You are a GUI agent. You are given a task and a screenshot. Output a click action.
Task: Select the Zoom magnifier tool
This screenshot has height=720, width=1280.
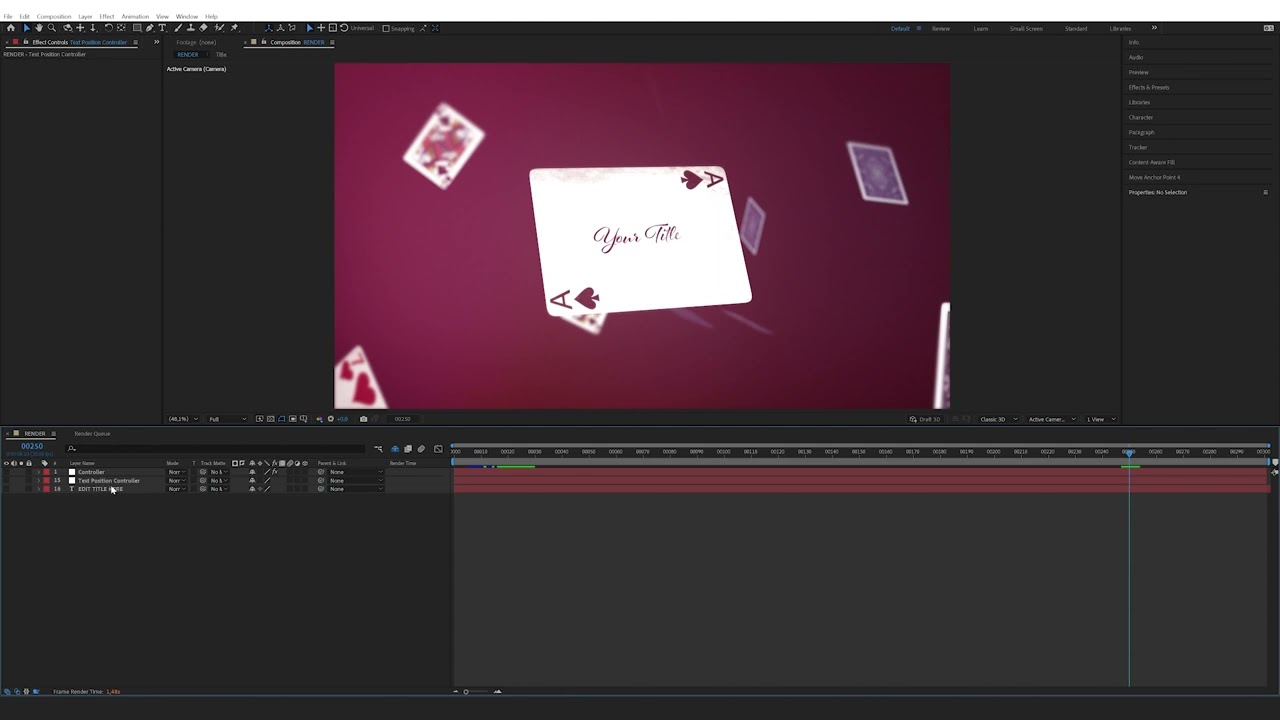coord(52,28)
